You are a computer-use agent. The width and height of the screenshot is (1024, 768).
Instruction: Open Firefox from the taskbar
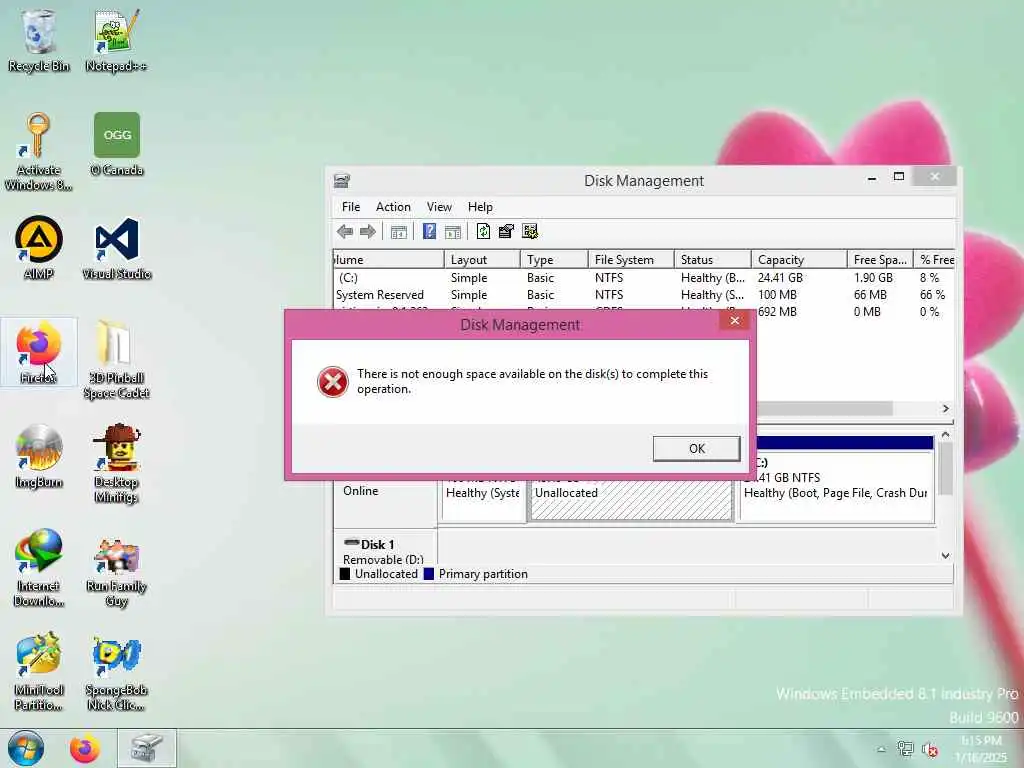point(85,748)
